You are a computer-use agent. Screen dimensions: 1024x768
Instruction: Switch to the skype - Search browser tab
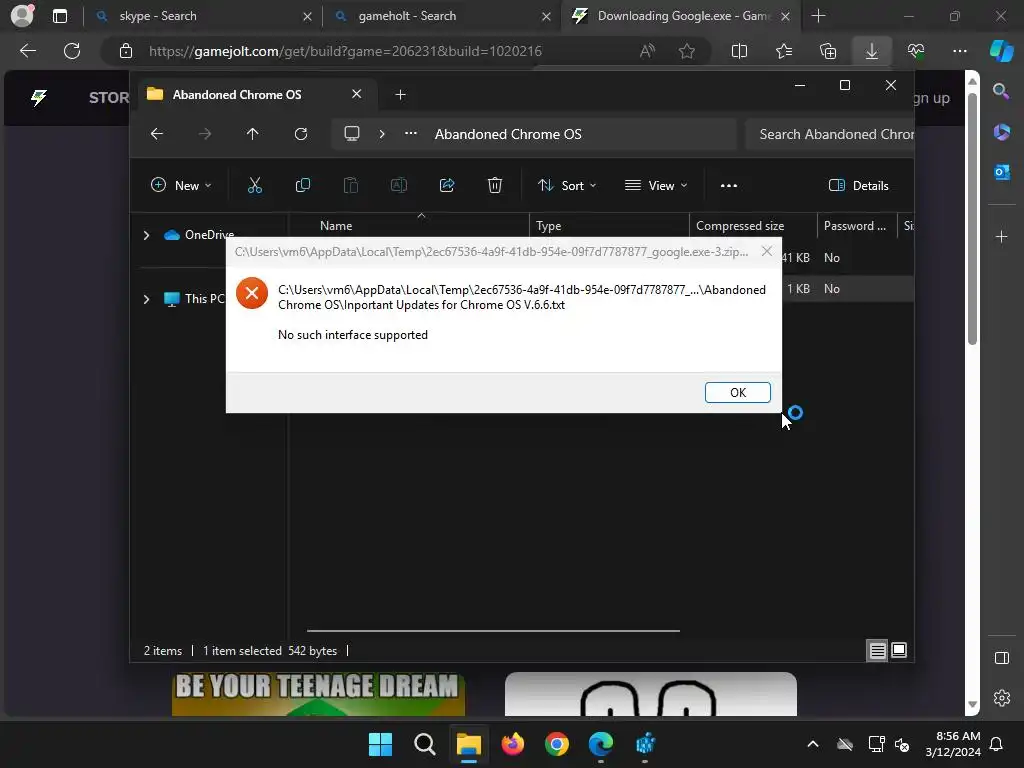tap(203, 16)
